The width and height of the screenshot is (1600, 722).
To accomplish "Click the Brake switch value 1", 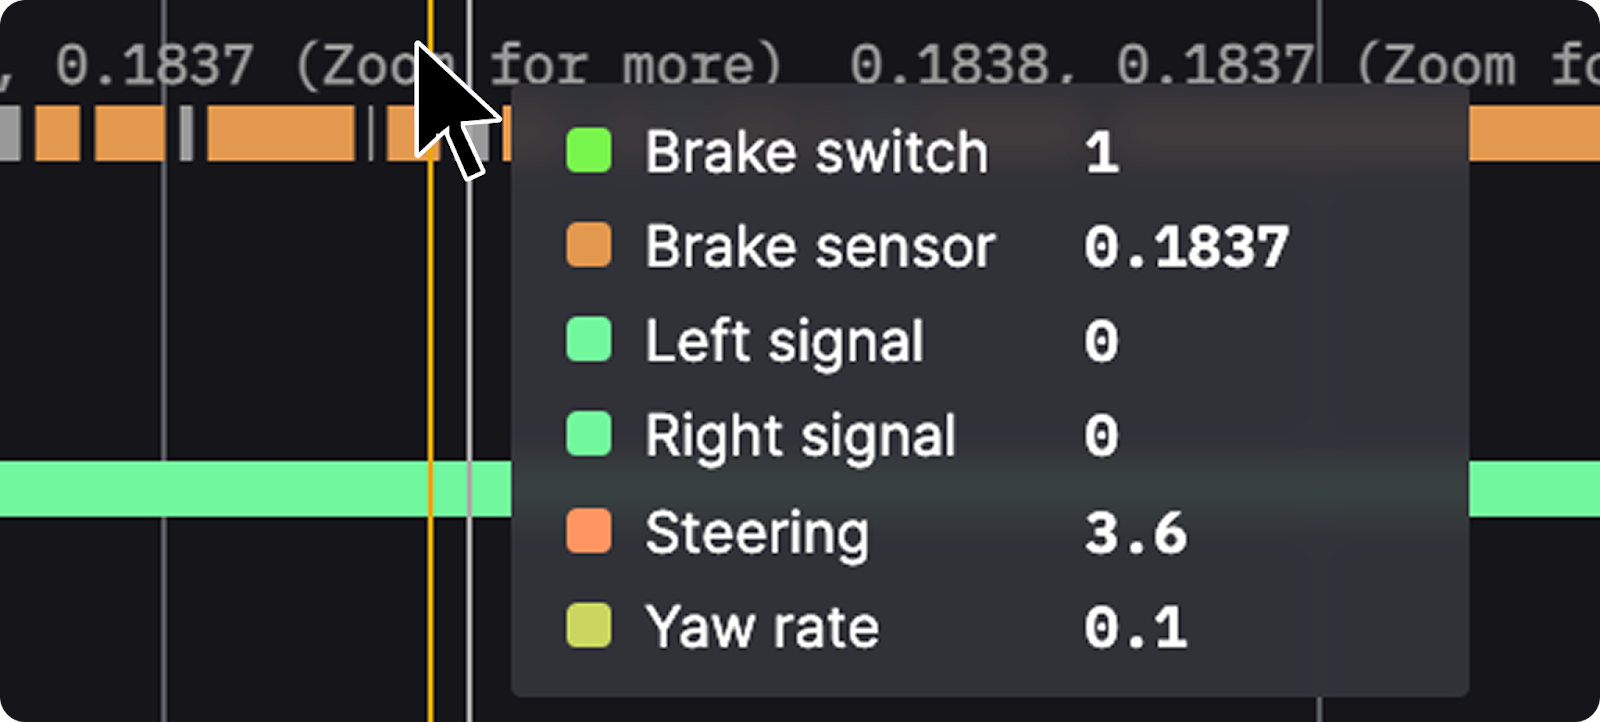I will point(1101,153).
